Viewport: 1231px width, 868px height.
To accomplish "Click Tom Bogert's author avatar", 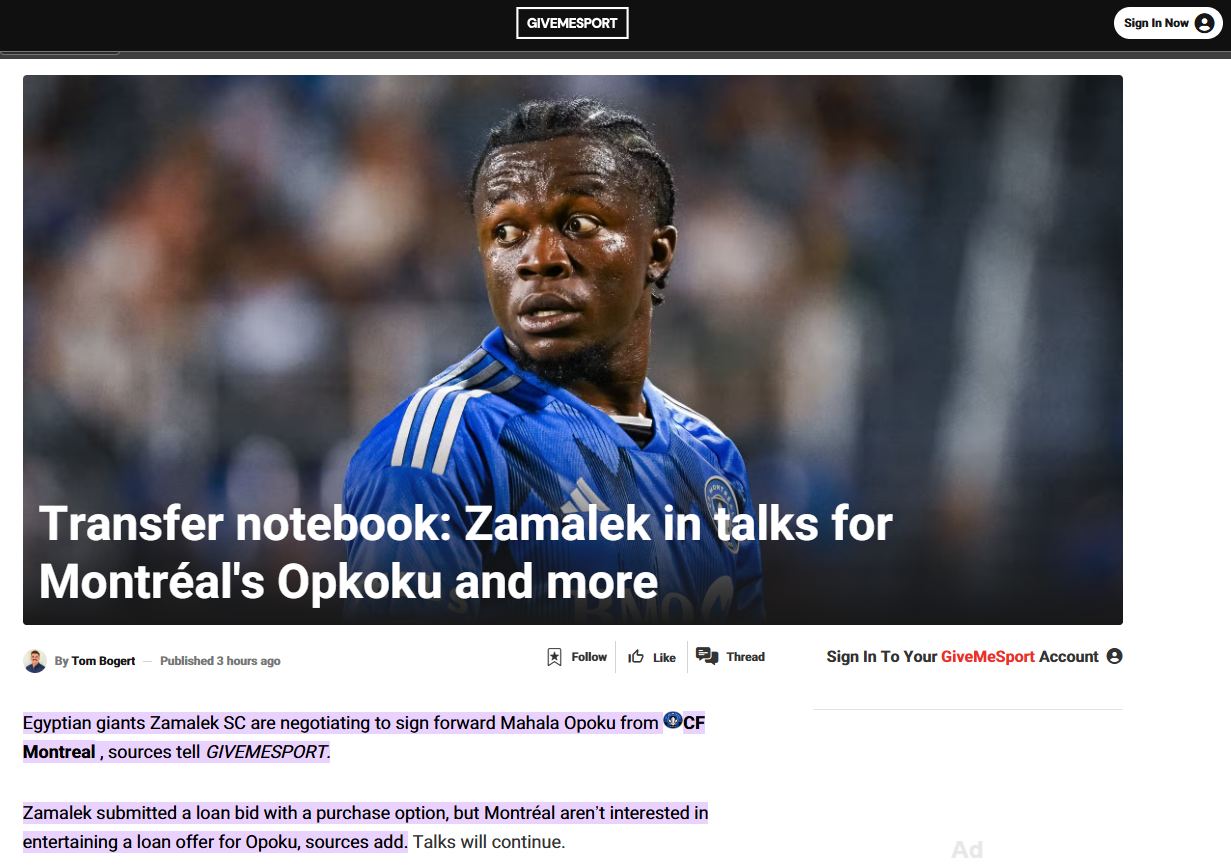I will pos(35,661).
